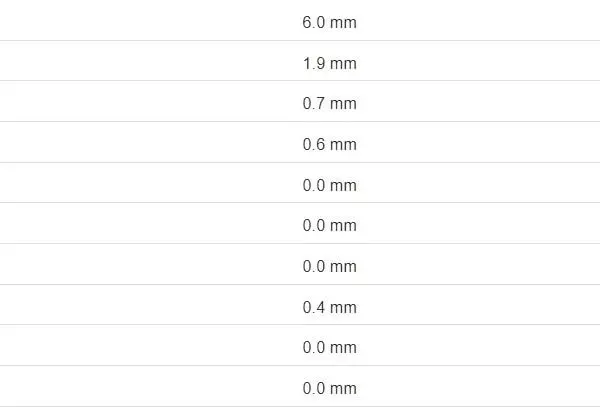The width and height of the screenshot is (600, 407).
Task: Click the third 0.0 mm value from top
Action: [x=329, y=267]
